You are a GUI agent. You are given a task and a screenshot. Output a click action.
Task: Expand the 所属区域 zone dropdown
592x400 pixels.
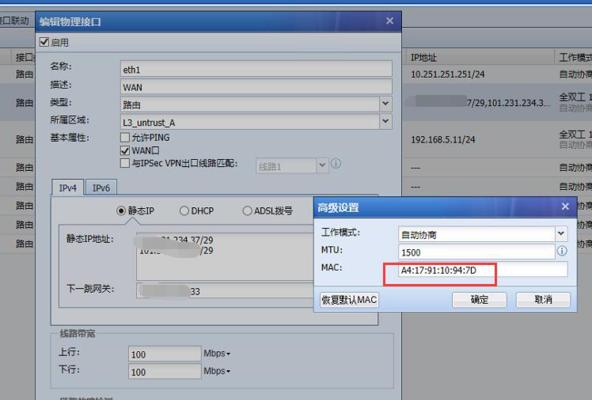pyautogui.click(x=385, y=122)
